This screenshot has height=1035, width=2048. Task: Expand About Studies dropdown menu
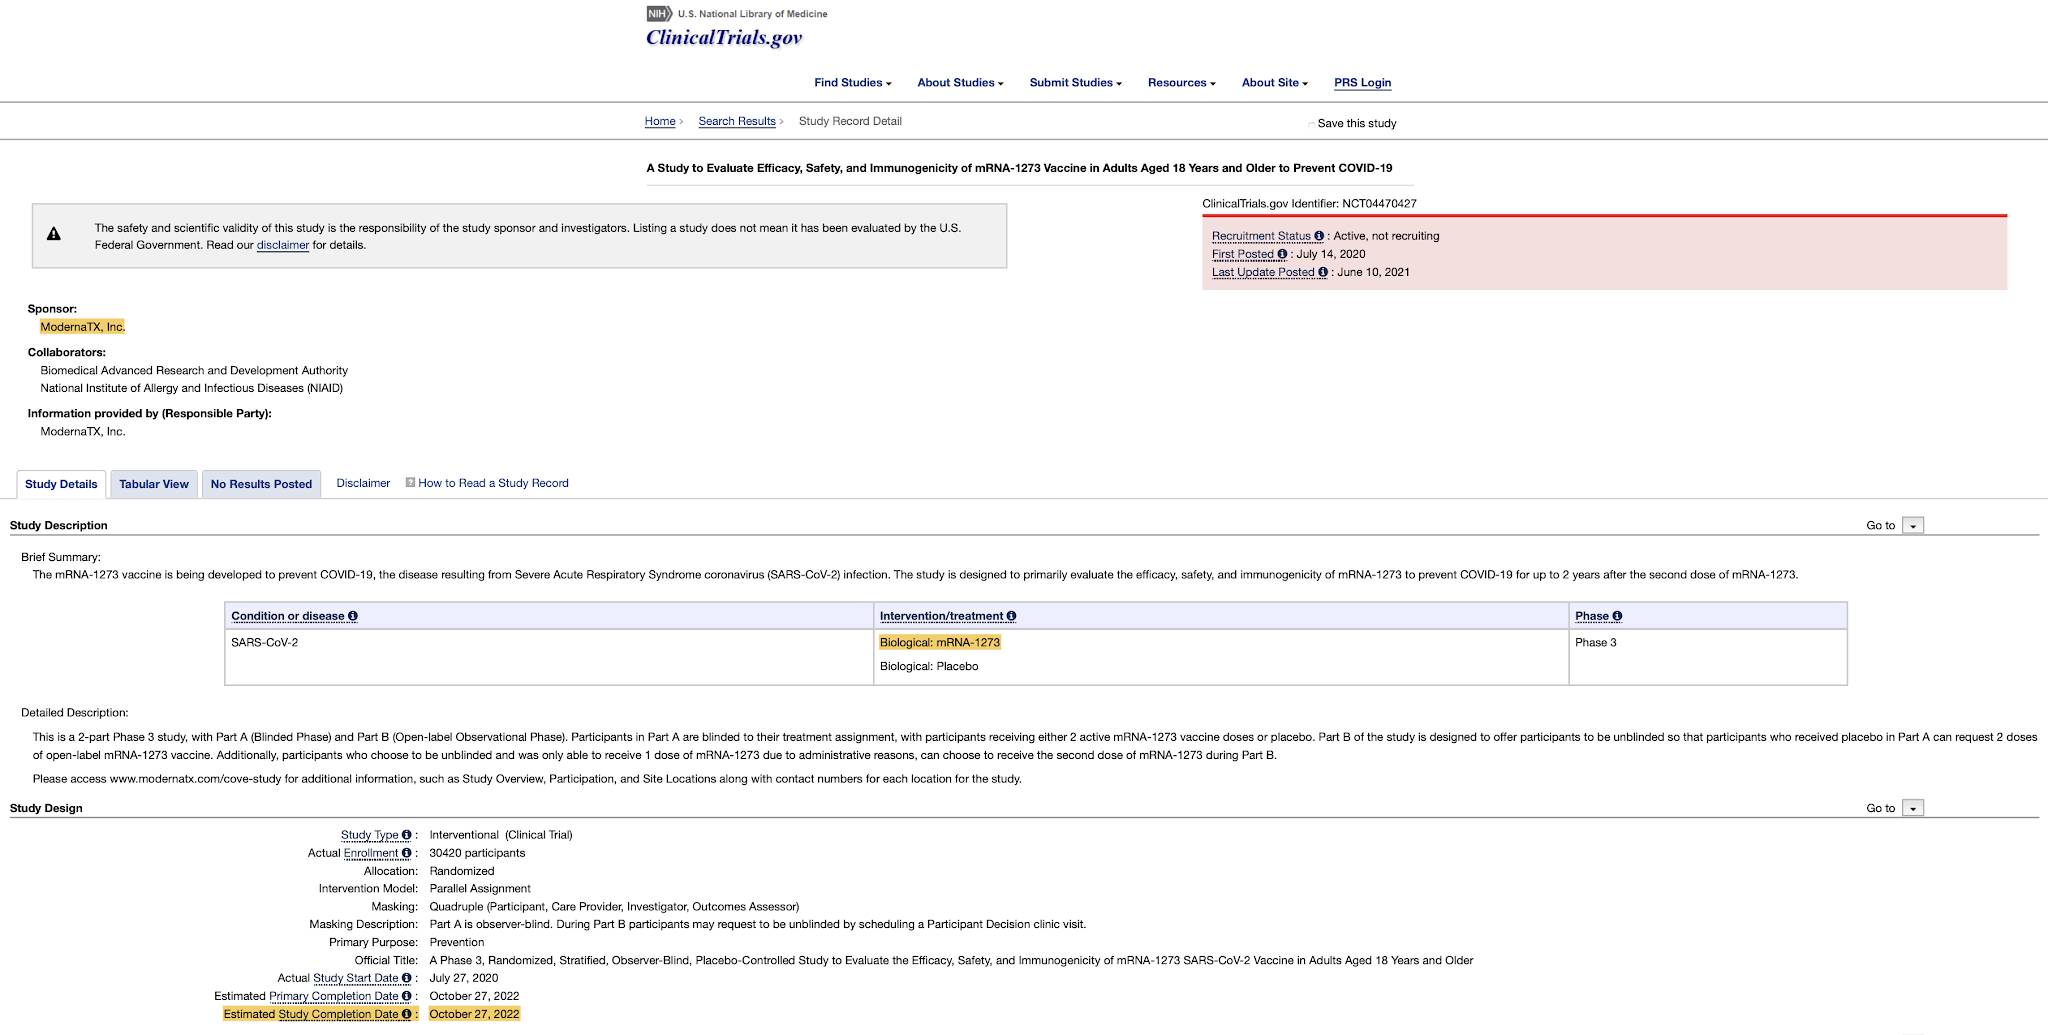coord(960,83)
